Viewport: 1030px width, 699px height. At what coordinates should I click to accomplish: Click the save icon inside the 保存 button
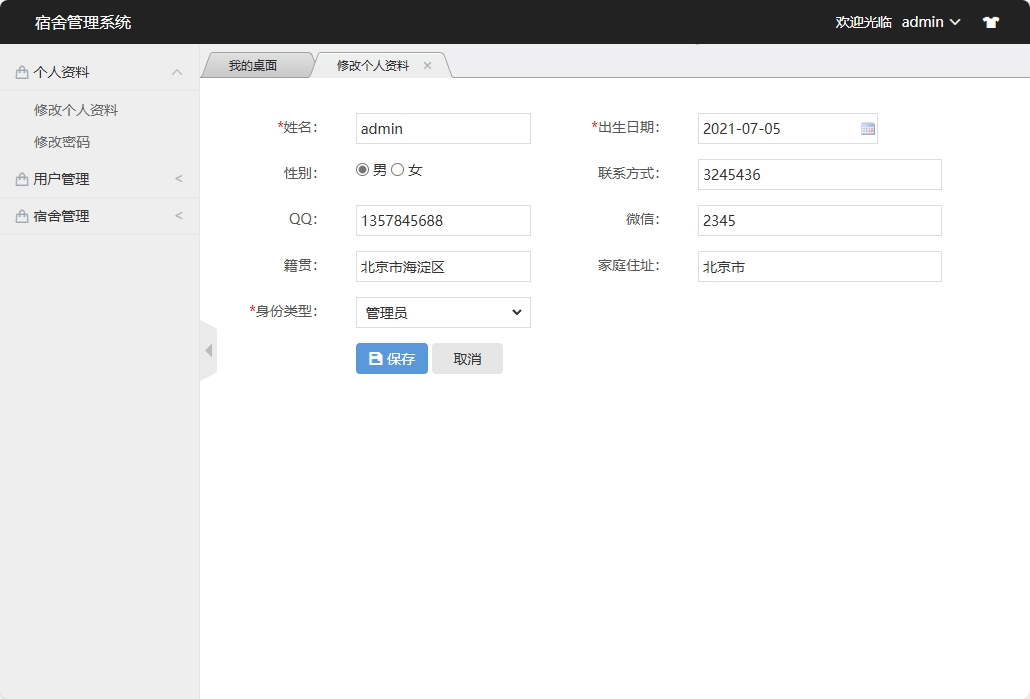[376, 358]
